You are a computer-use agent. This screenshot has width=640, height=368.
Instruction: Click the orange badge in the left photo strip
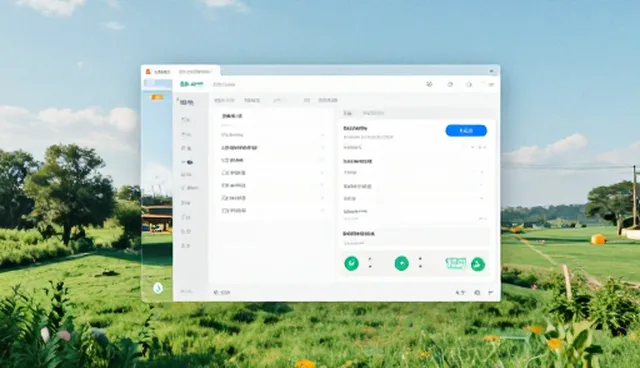point(157,97)
